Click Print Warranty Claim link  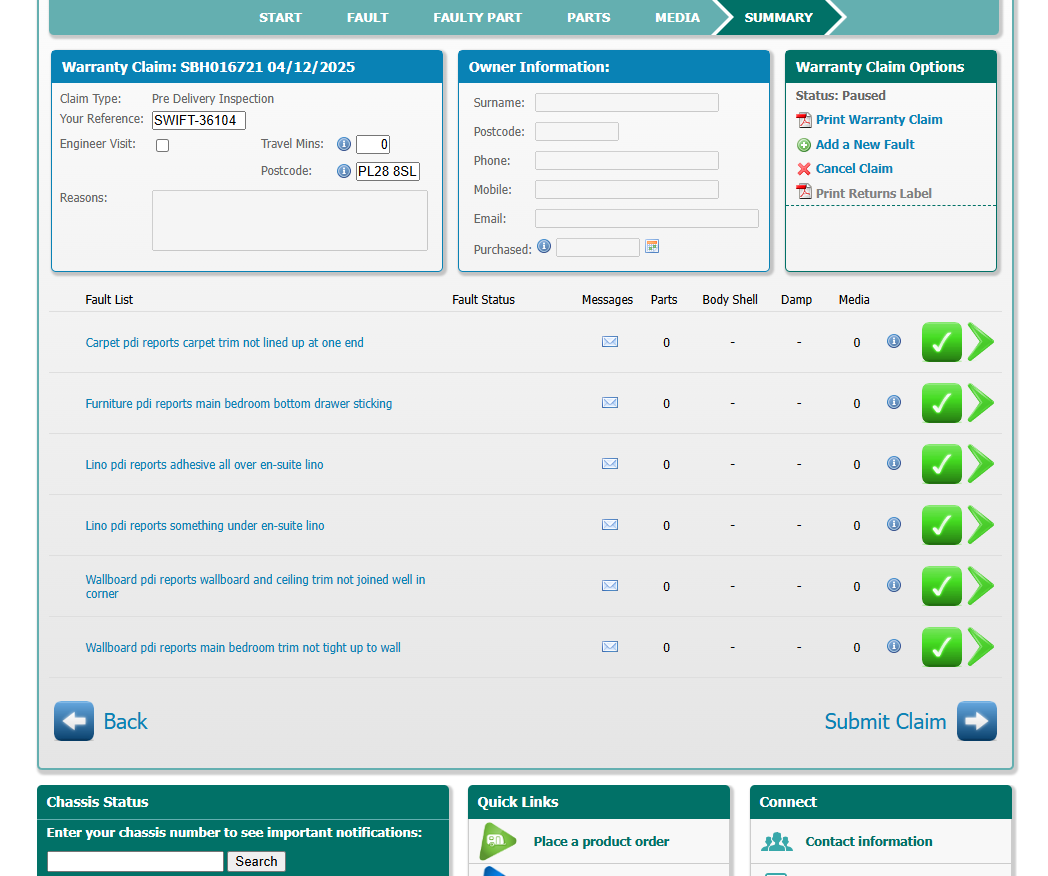[x=878, y=120]
